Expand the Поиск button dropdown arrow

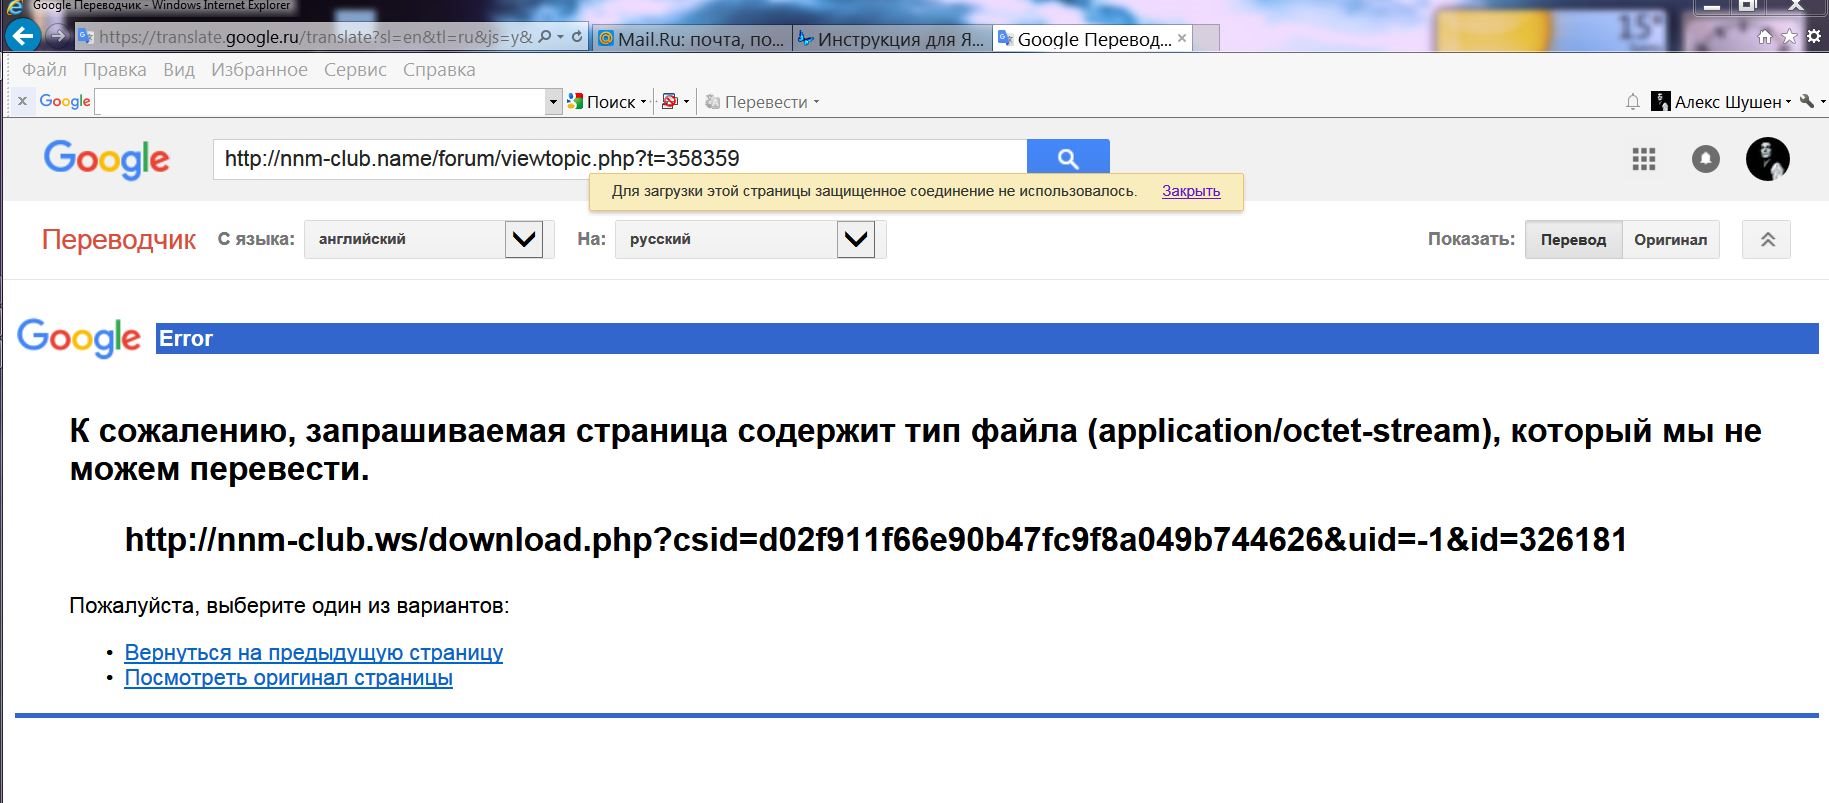click(643, 102)
